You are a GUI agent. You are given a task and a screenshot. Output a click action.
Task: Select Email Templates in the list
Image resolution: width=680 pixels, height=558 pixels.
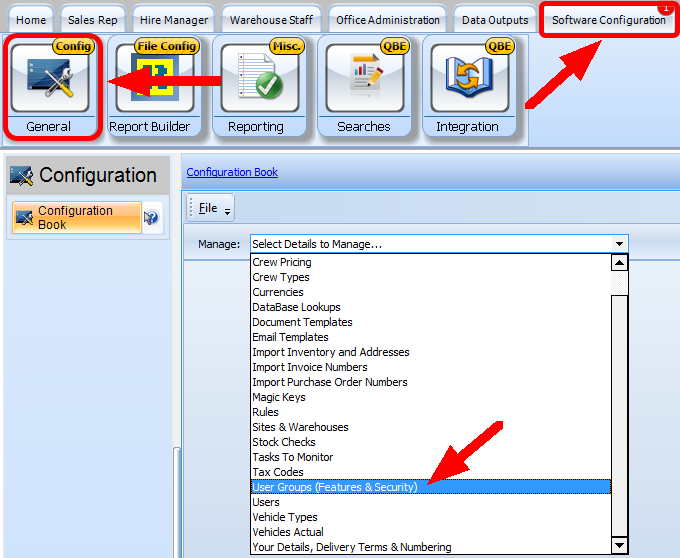[290, 337]
